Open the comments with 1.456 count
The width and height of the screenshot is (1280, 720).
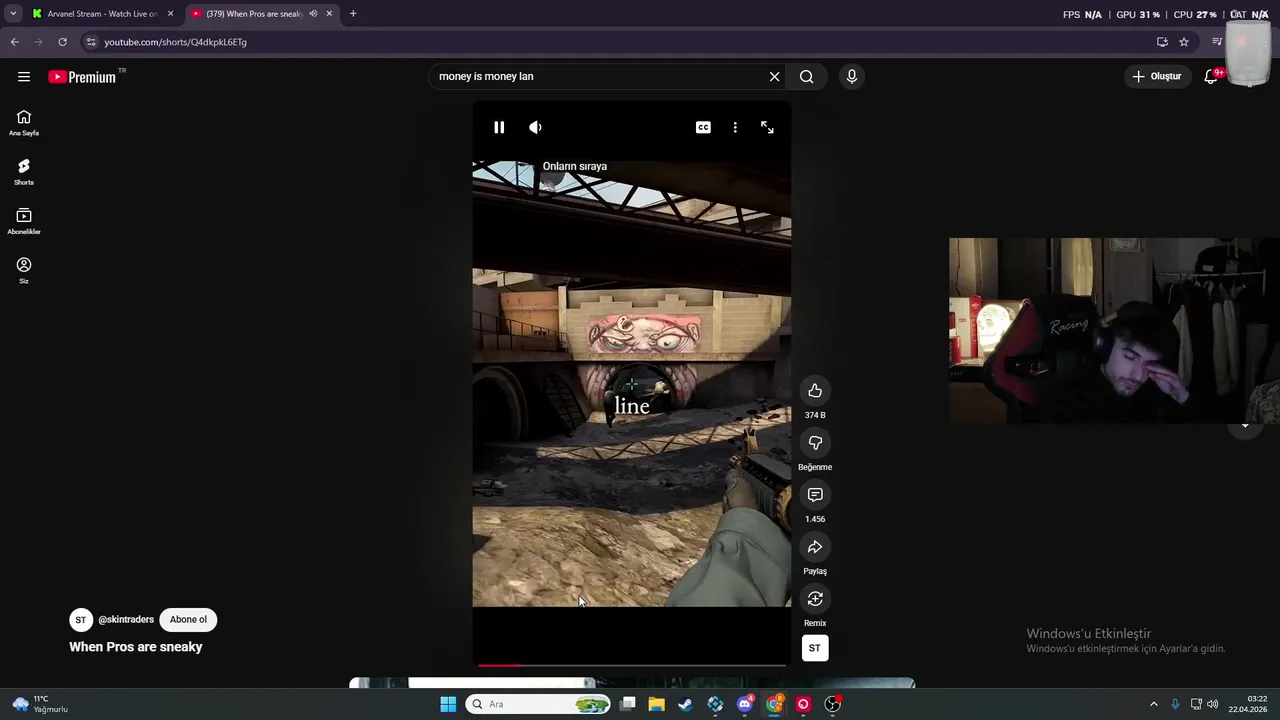click(x=815, y=495)
